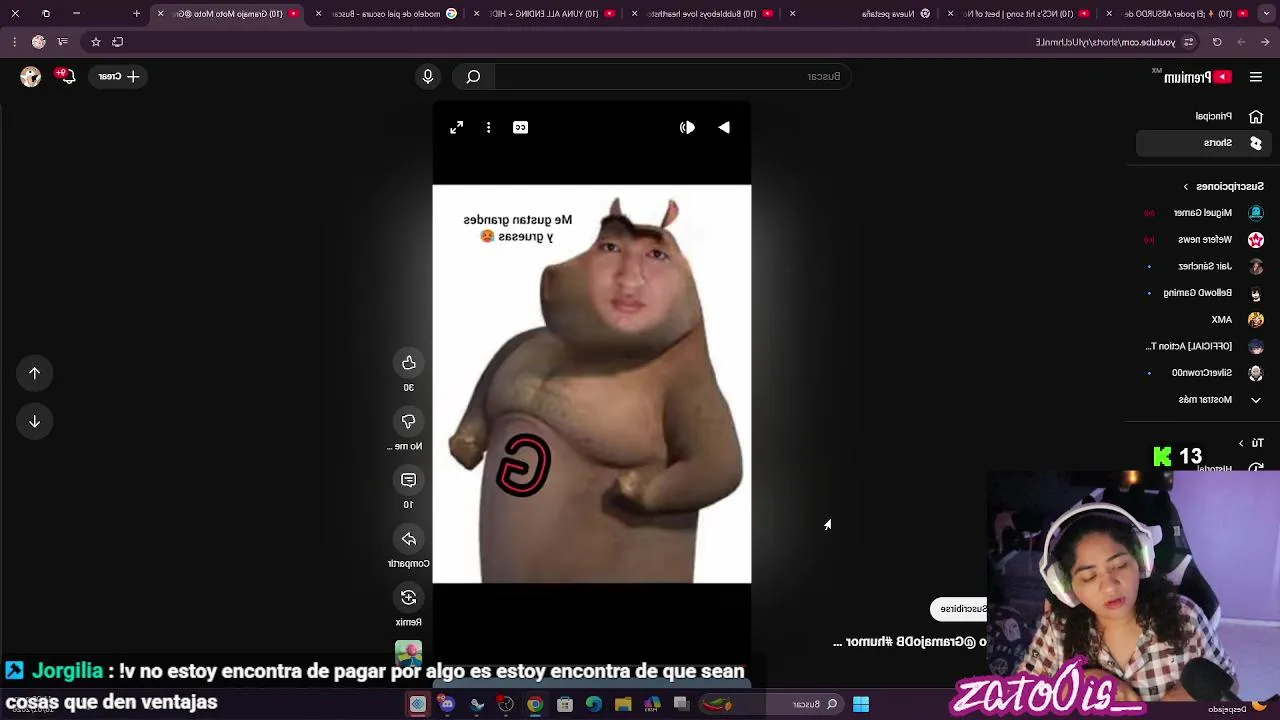Open Microsoft Edge from the taskbar
Image resolution: width=1280 pixels, height=720 pixels.
[x=594, y=704]
